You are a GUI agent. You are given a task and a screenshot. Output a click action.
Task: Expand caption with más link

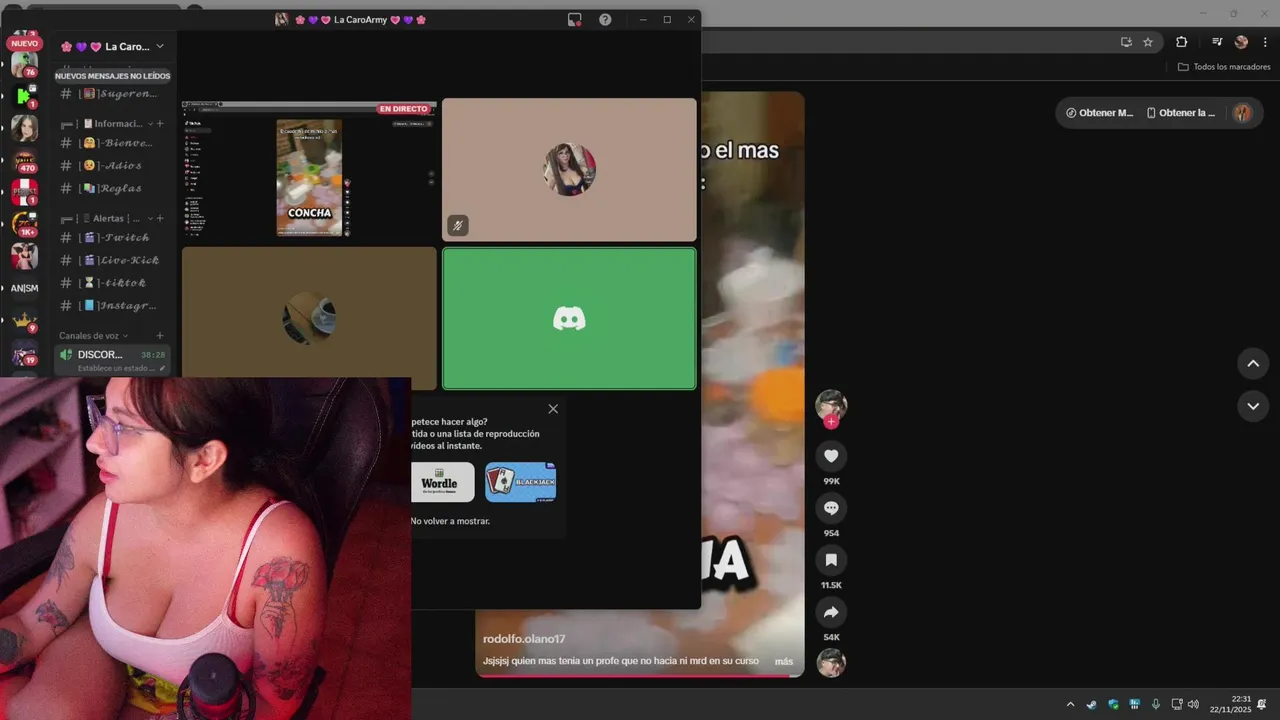click(784, 661)
